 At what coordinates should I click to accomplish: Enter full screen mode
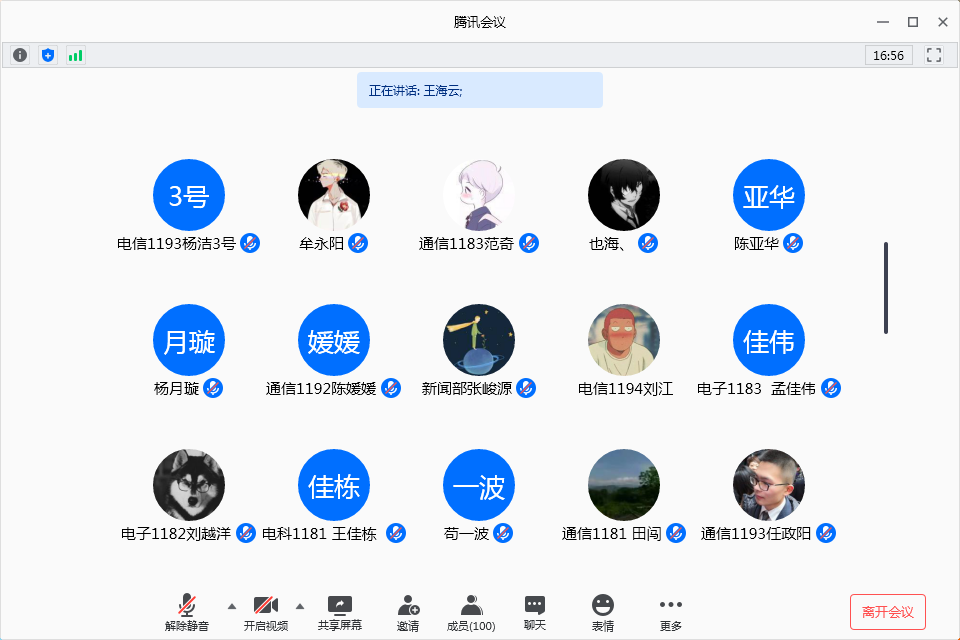coord(934,56)
